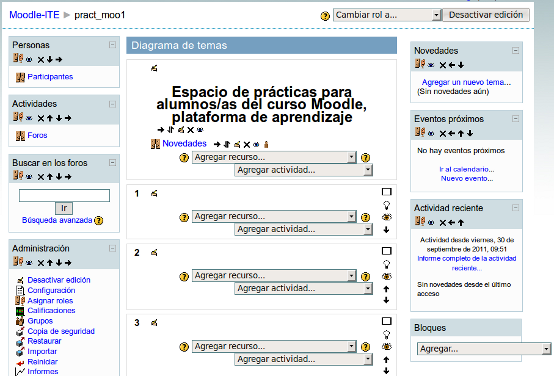Mark topic 2 as current with lightbulb

point(387,264)
